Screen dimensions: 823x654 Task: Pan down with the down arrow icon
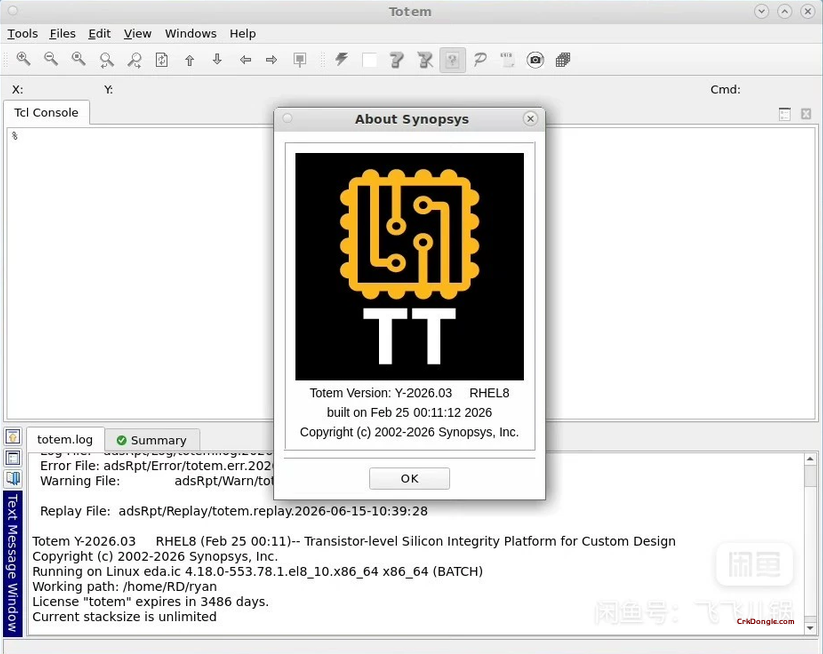pos(217,59)
